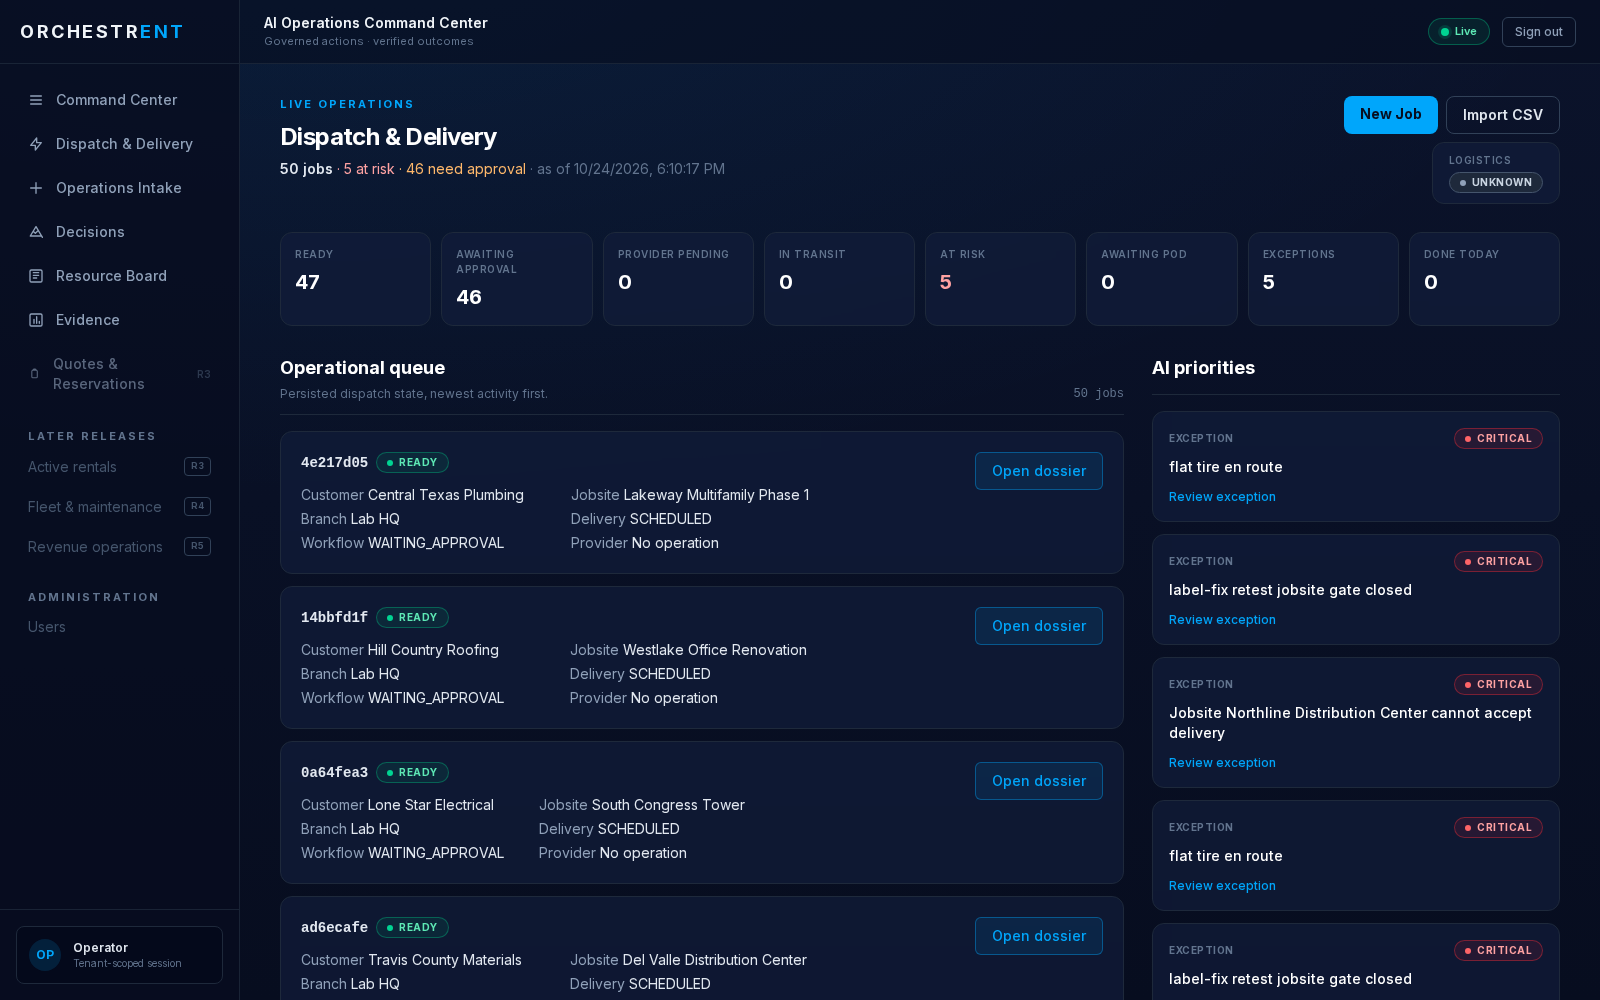Select Active rentals in Later Releases
Viewport: 1600px width, 1000px height.
119,467
